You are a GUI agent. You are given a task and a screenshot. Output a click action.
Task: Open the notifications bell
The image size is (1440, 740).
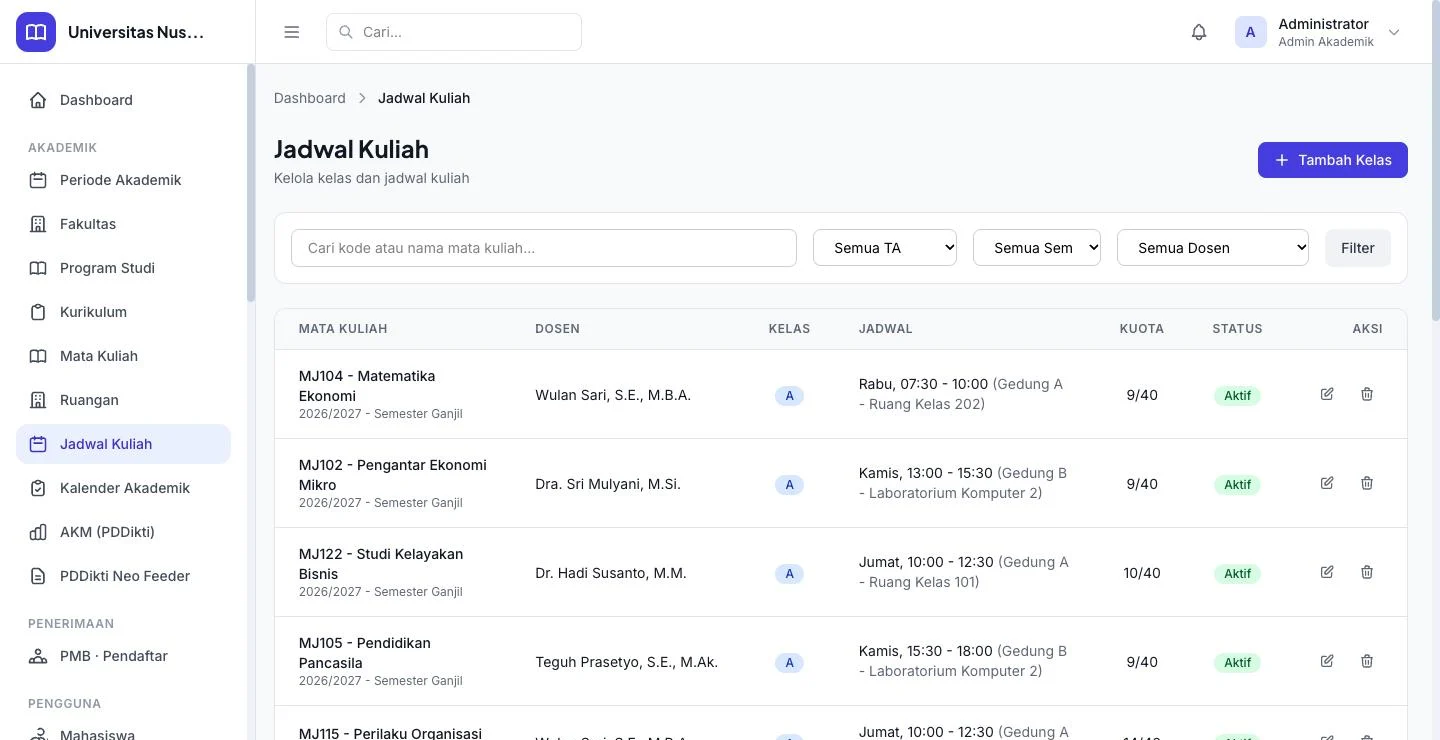coord(1199,32)
